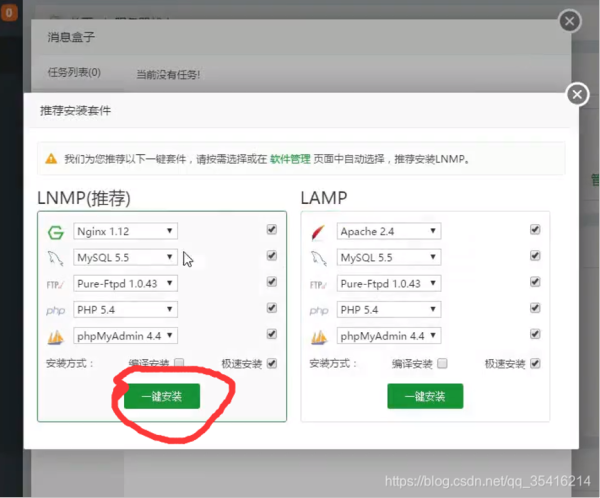
Task: Click 安装方式 label in LNMP panel
Action: click(x=70, y=363)
